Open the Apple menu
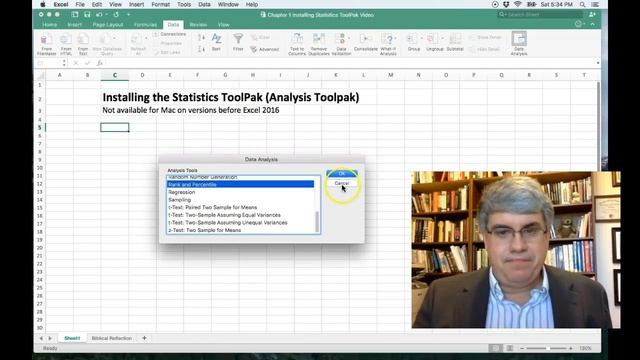The image size is (640, 360). [43, 4]
